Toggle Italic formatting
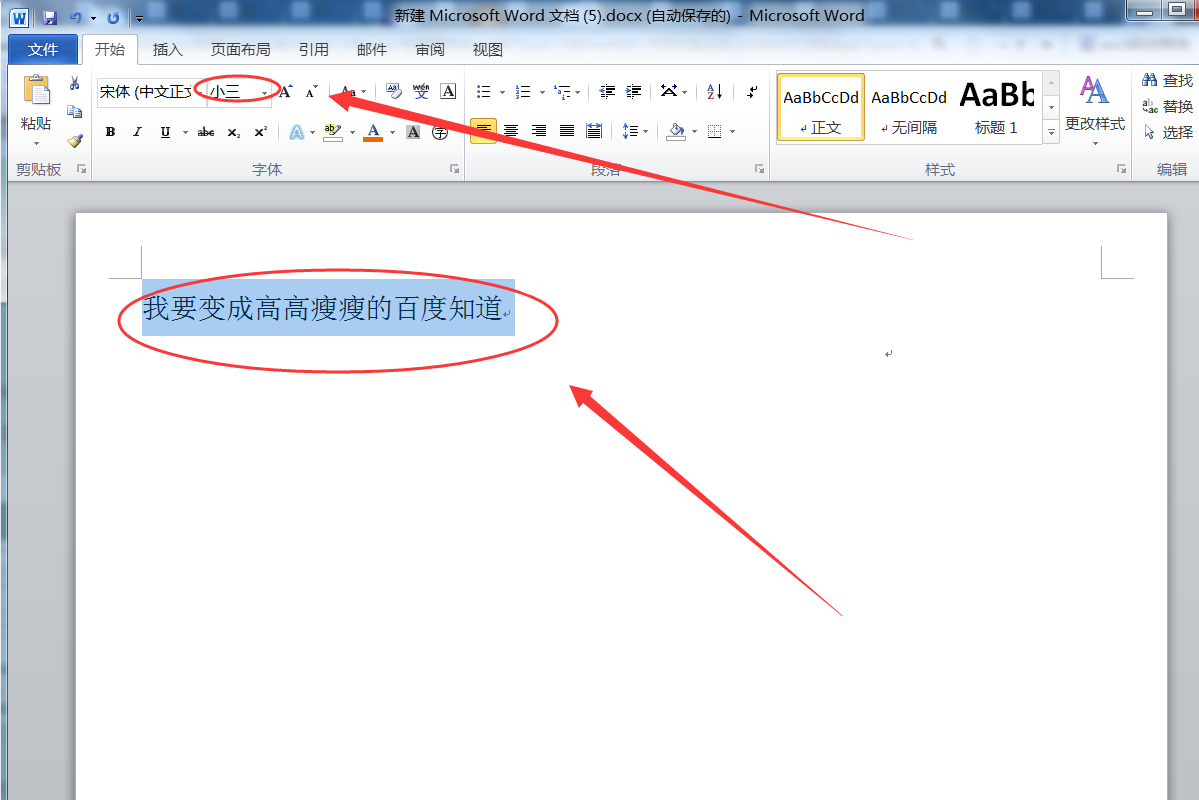The width and height of the screenshot is (1199, 800). 137,132
